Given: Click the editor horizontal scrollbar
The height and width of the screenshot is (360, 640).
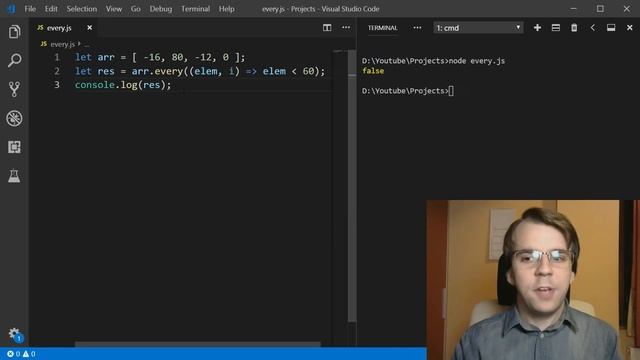Looking at the screenshot, I should click(198, 344).
